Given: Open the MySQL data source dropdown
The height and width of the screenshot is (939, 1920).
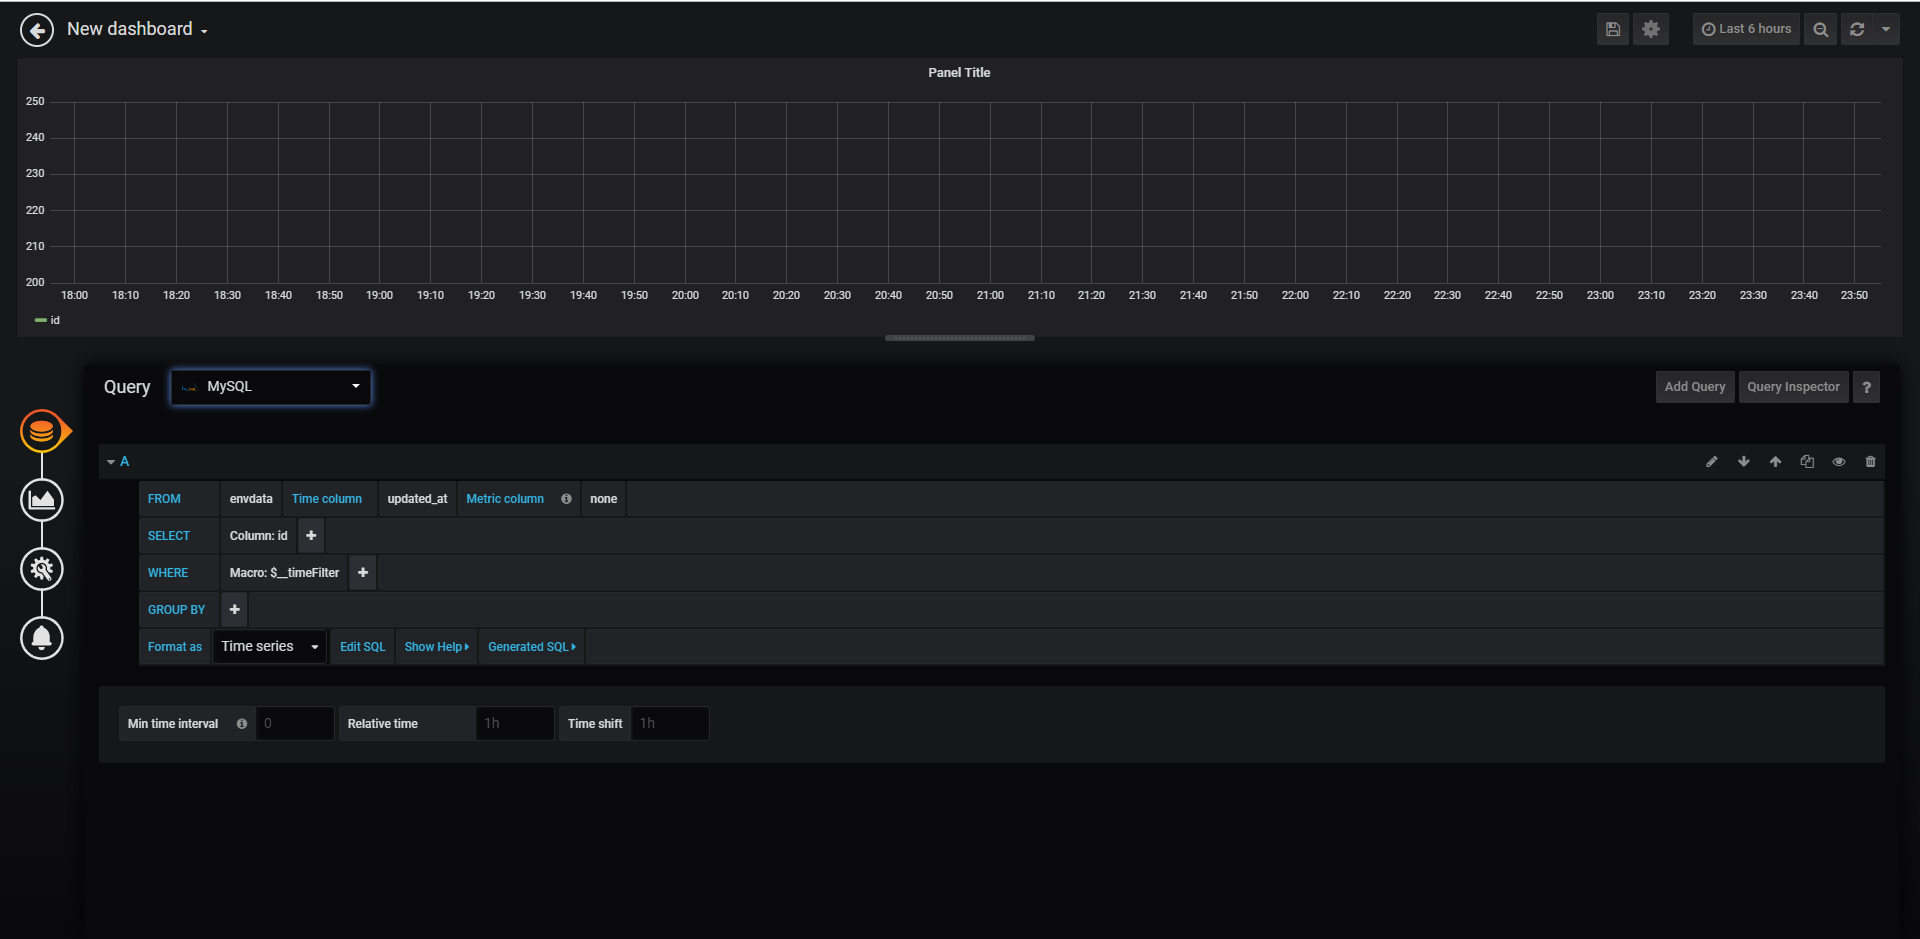Looking at the screenshot, I should [271, 387].
